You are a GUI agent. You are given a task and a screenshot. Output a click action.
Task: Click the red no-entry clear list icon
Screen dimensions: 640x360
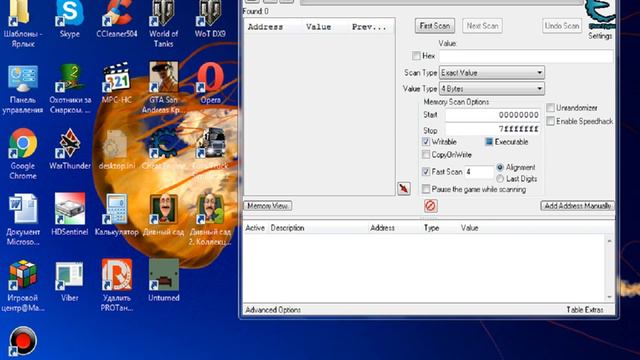(430, 206)
